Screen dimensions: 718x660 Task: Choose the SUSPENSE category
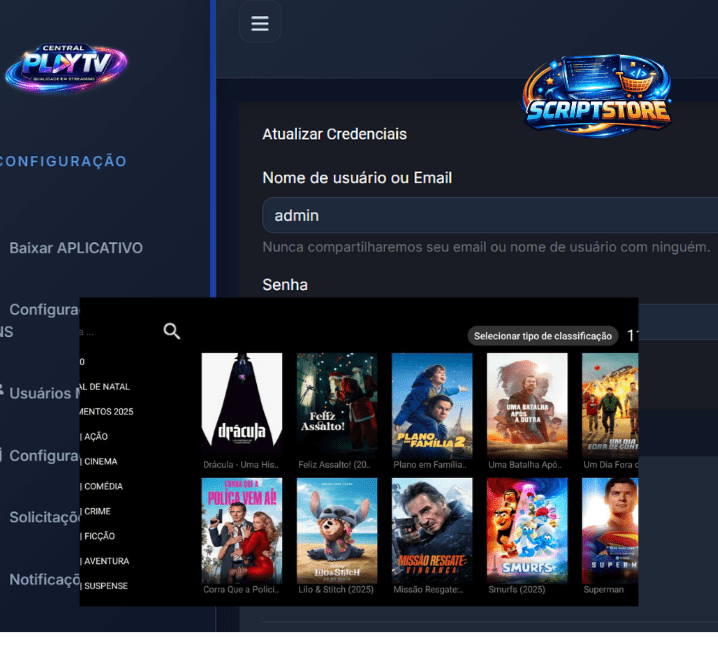coord(105,586)
